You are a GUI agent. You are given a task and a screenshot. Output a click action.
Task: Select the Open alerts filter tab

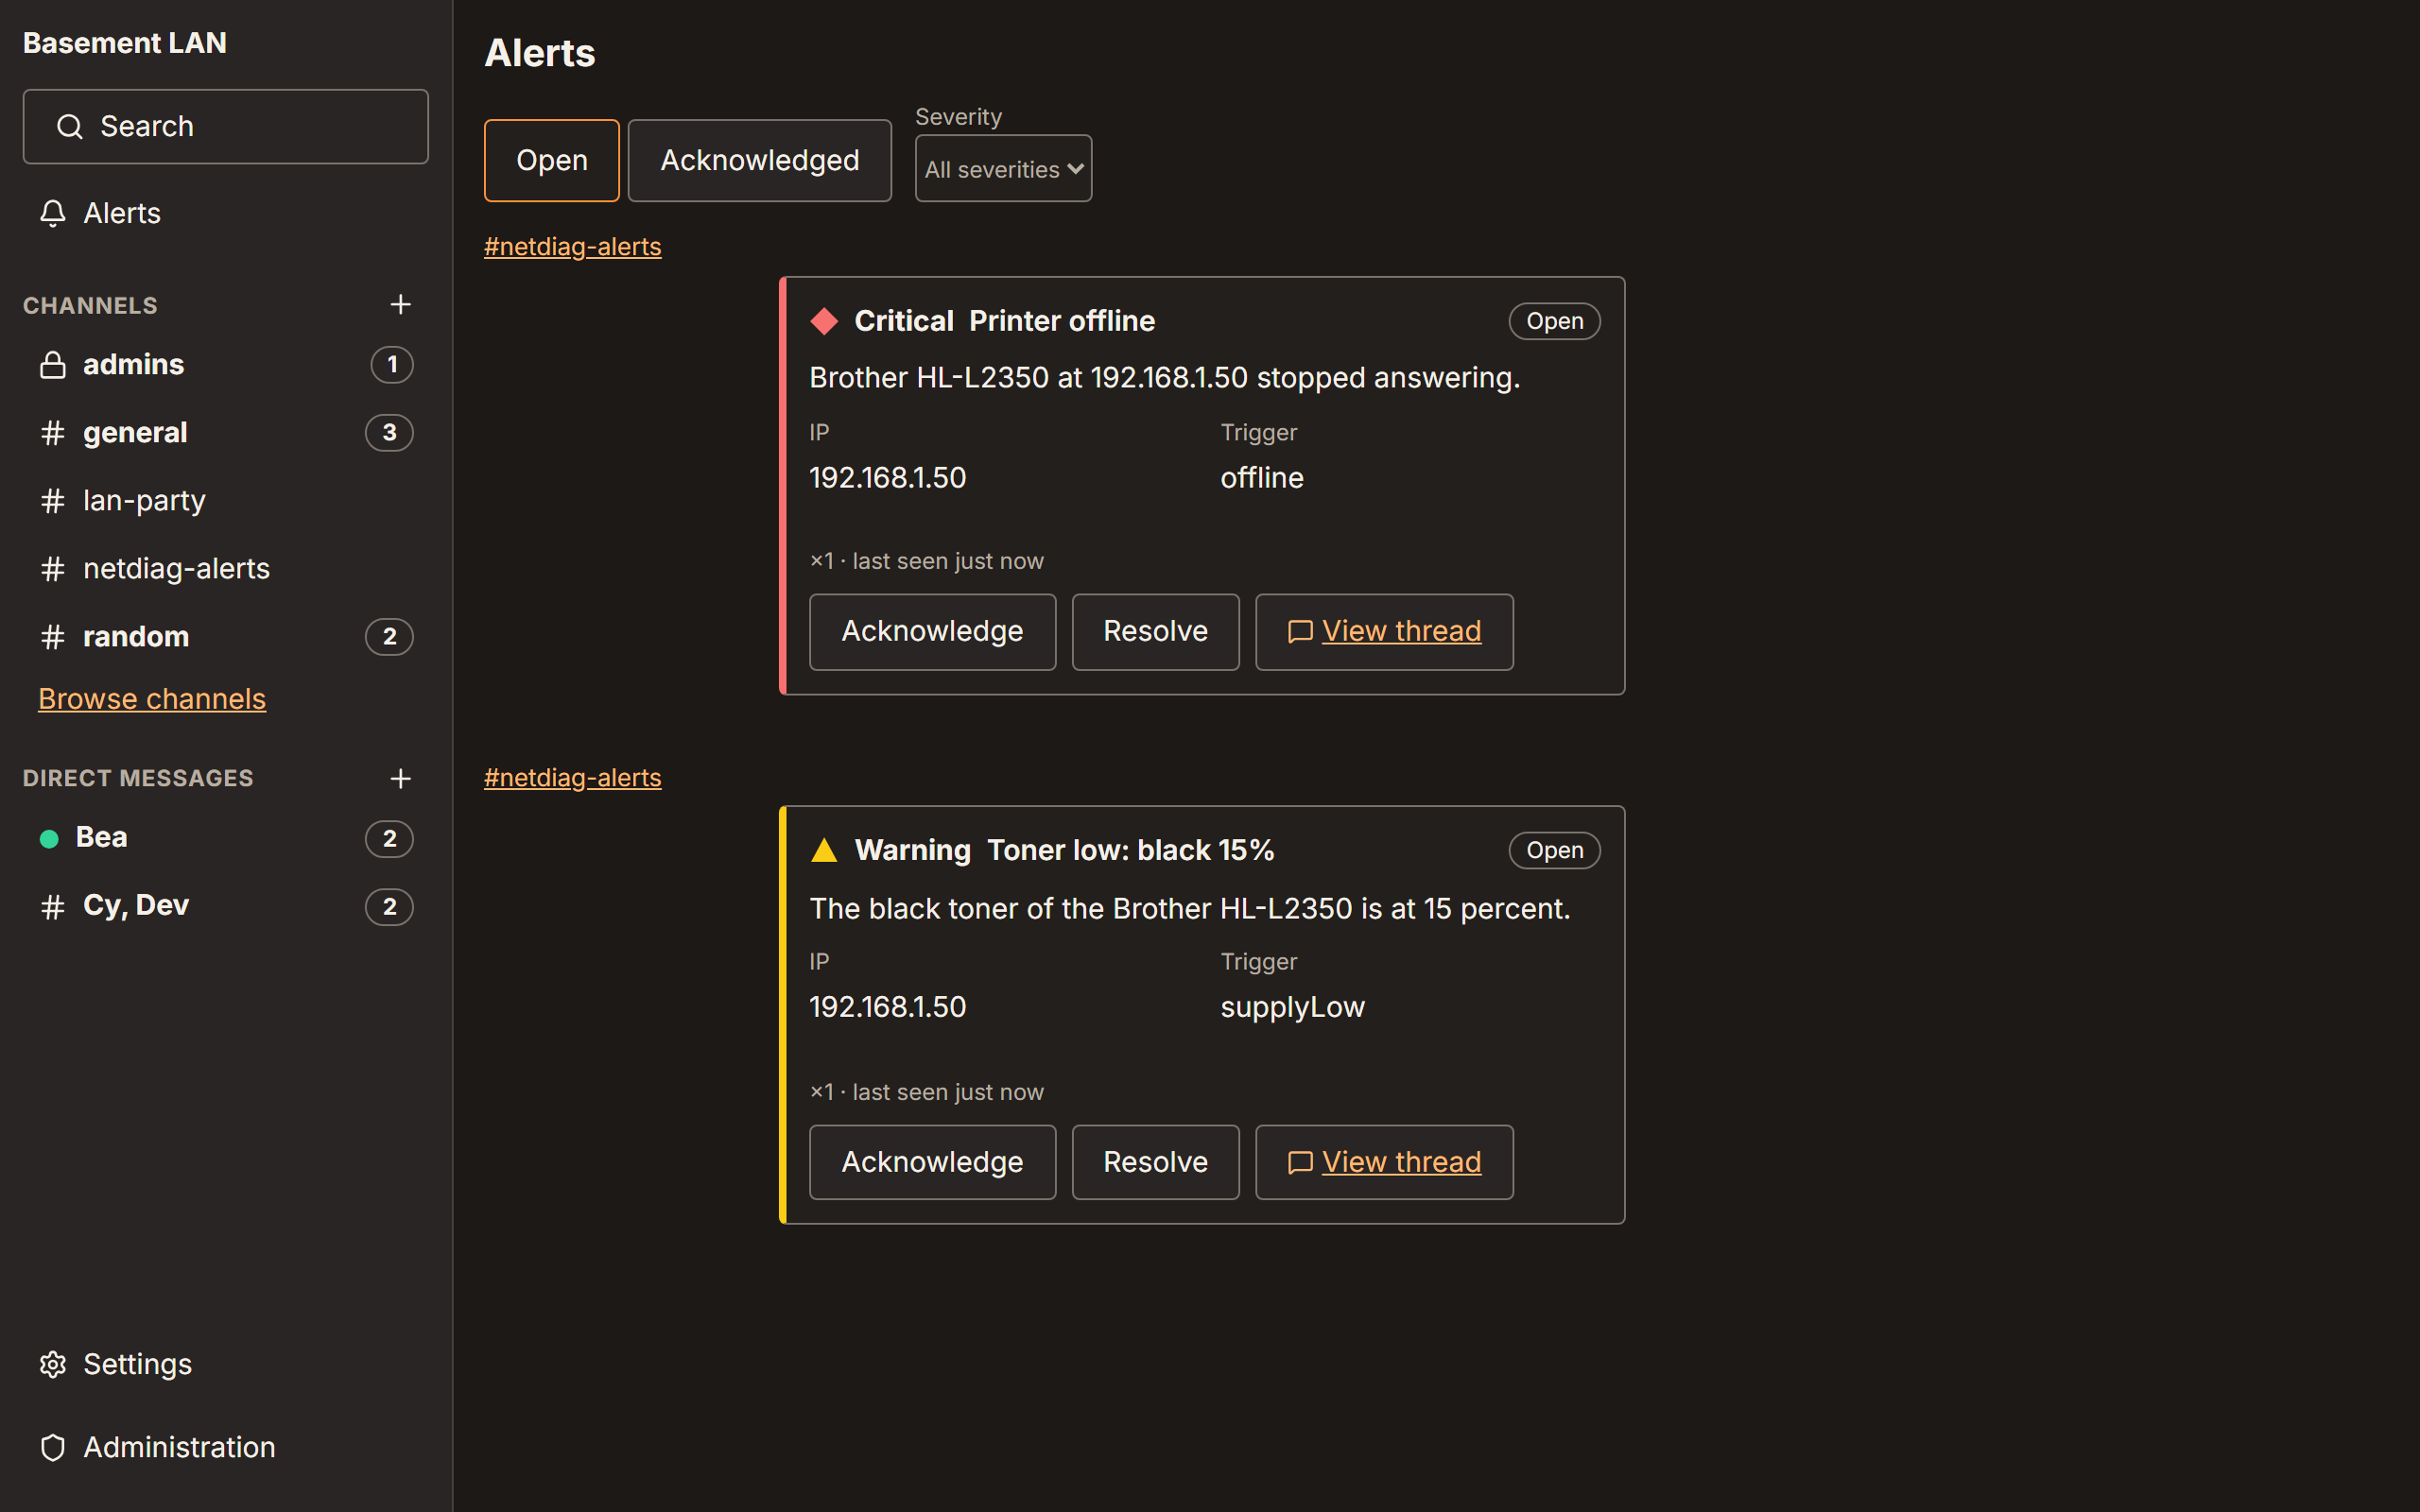click(552, 160)
